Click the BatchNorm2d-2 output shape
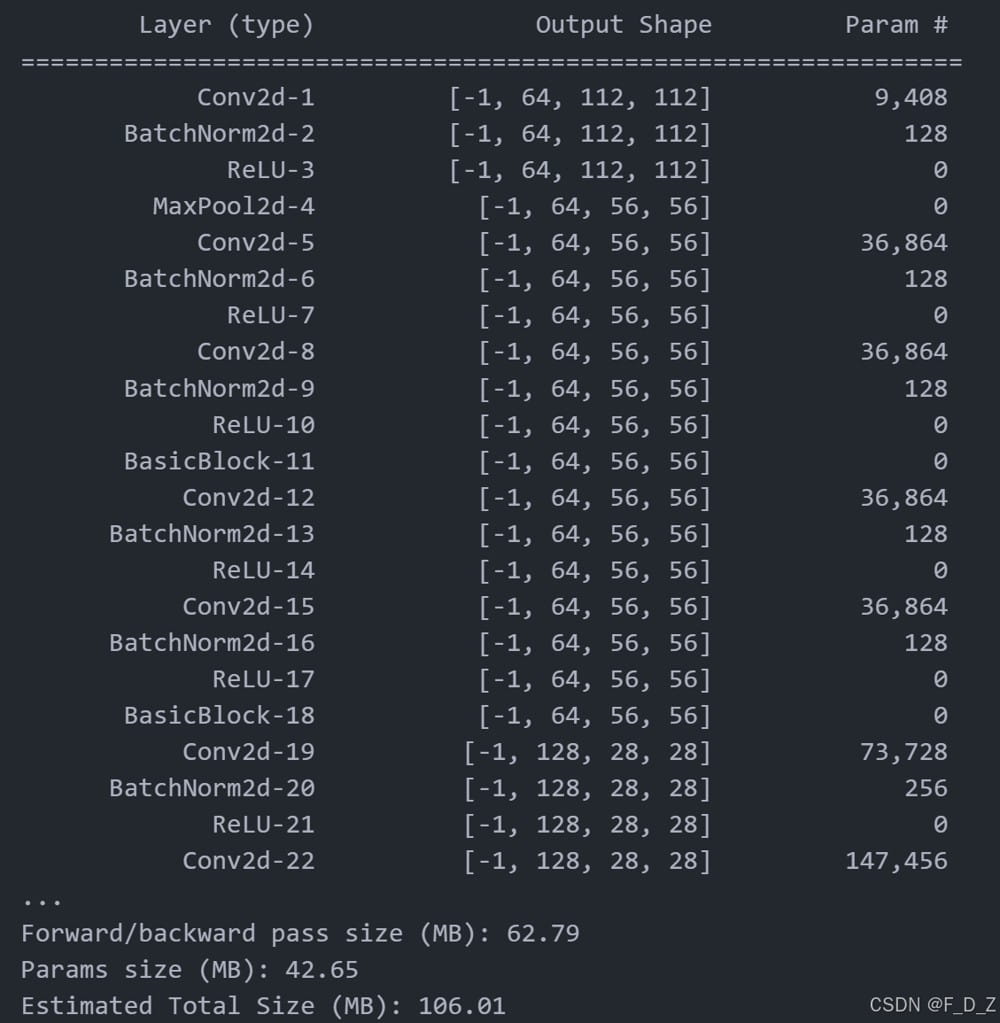The image size is (1000, 1023). [x=579, y=134]
